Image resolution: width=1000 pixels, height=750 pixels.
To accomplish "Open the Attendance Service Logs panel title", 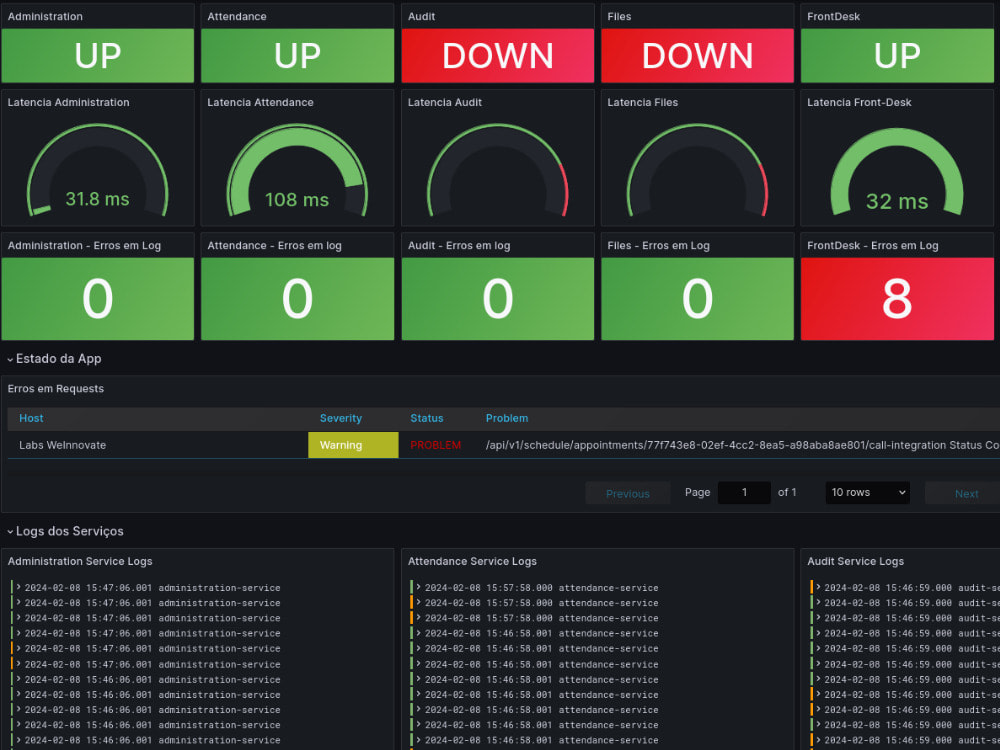I will pos(472,561).
